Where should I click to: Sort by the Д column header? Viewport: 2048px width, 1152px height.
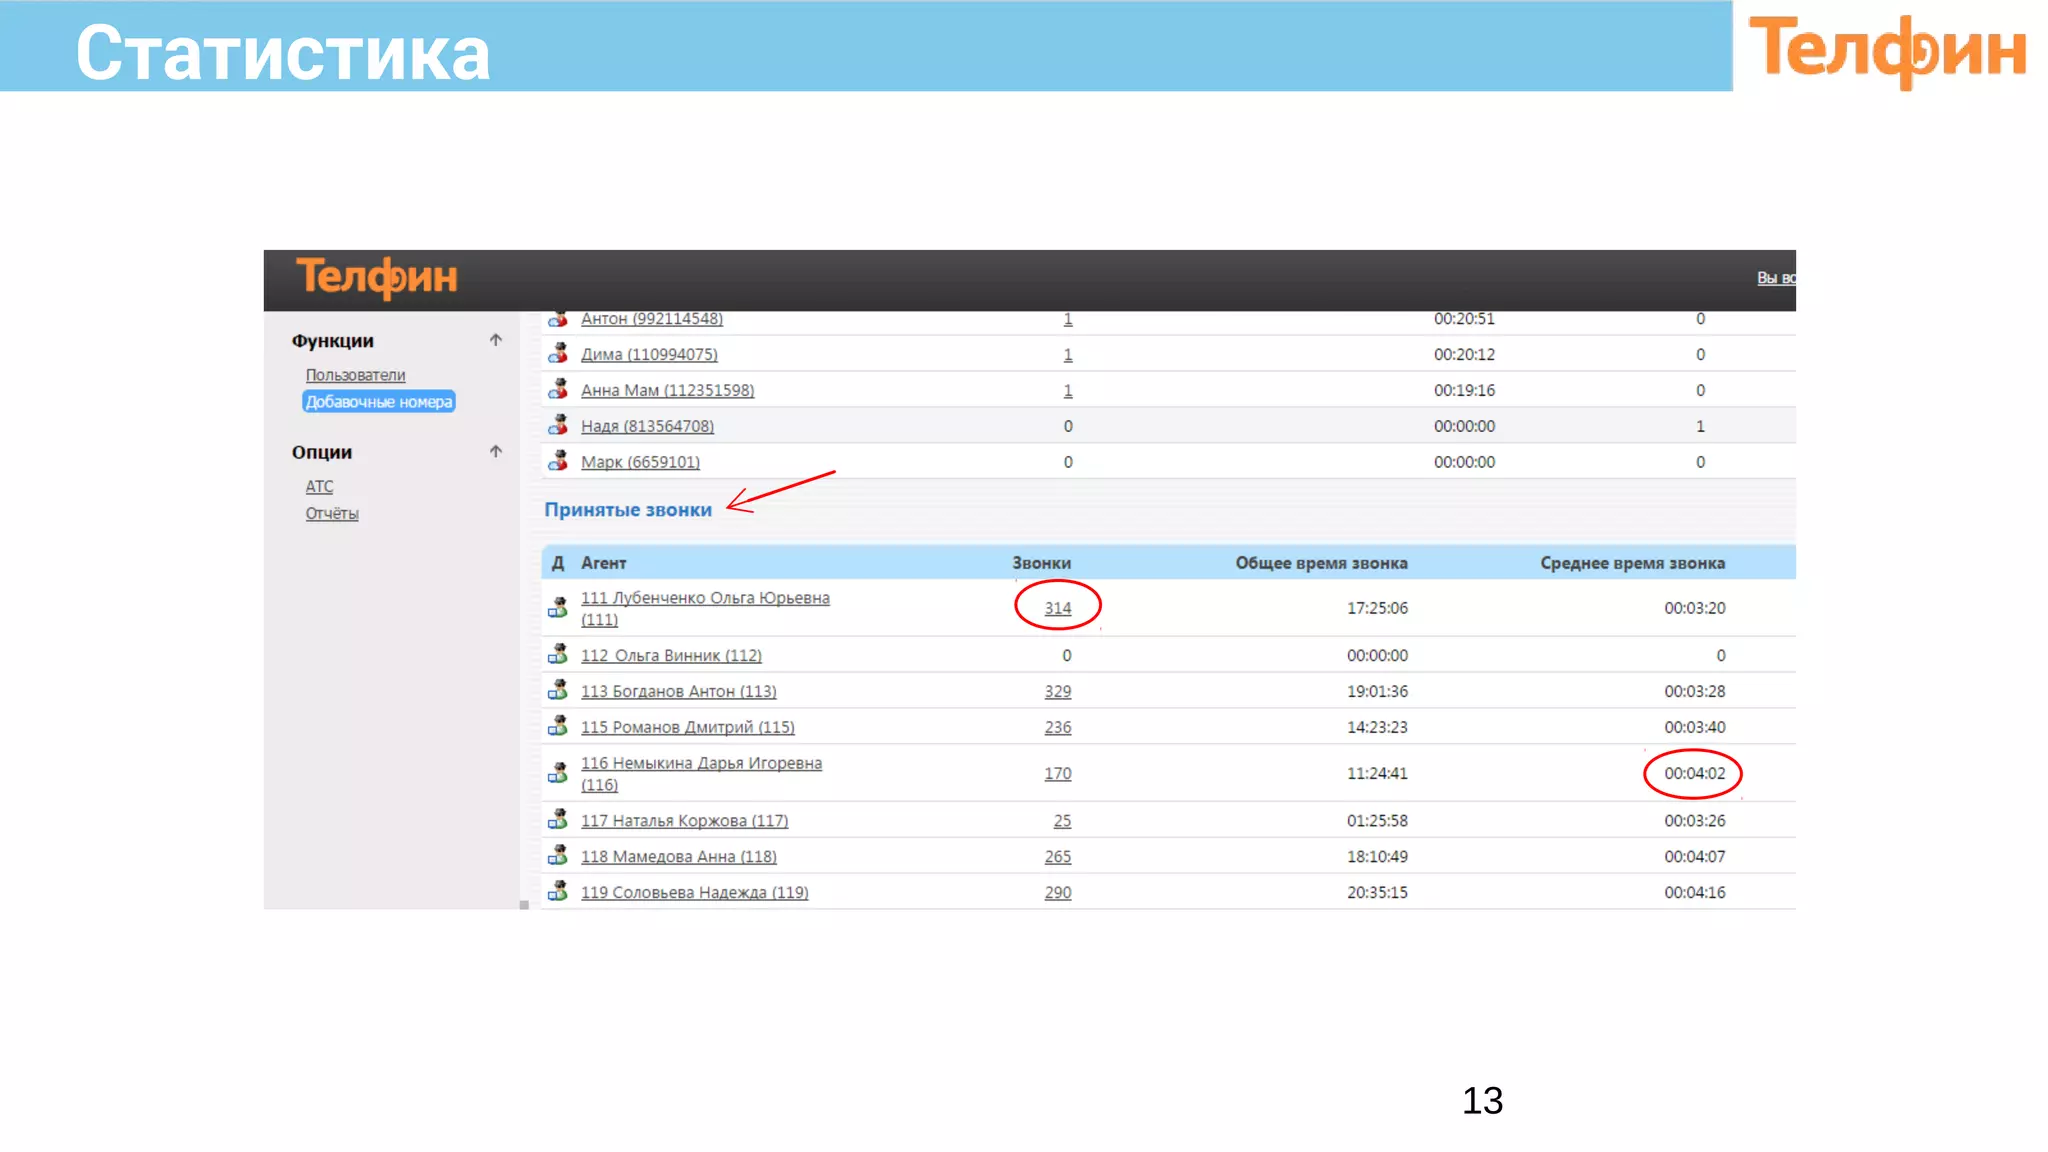click(558, 563)
